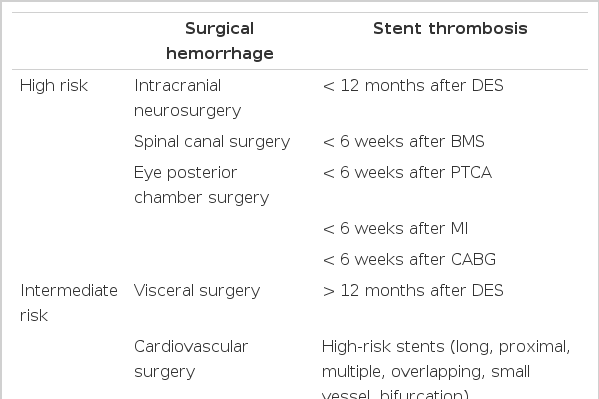Viewport: 599px width, 399px height.
Task: Click the Visceral surgery entry
Action: point(197,291)
